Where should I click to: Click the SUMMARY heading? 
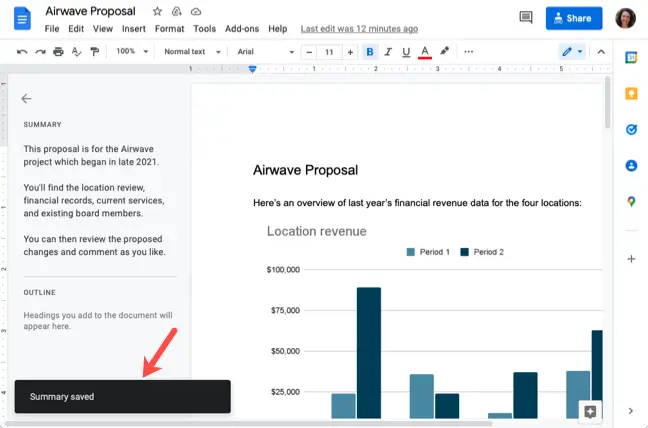coord(42,124)
